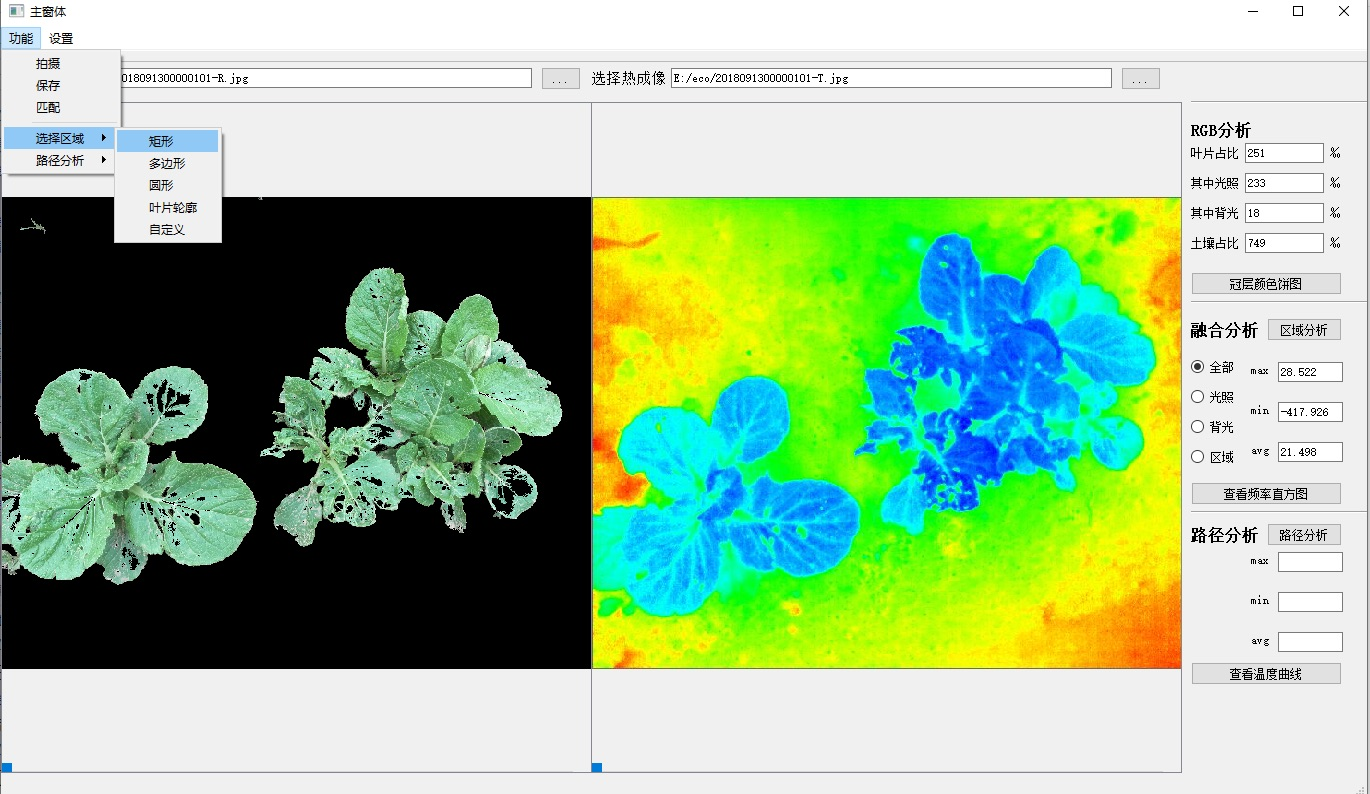Click the 选择热成像 file path field
The height and width of the screenshot is (794, 1370).
tap(890, 78)
